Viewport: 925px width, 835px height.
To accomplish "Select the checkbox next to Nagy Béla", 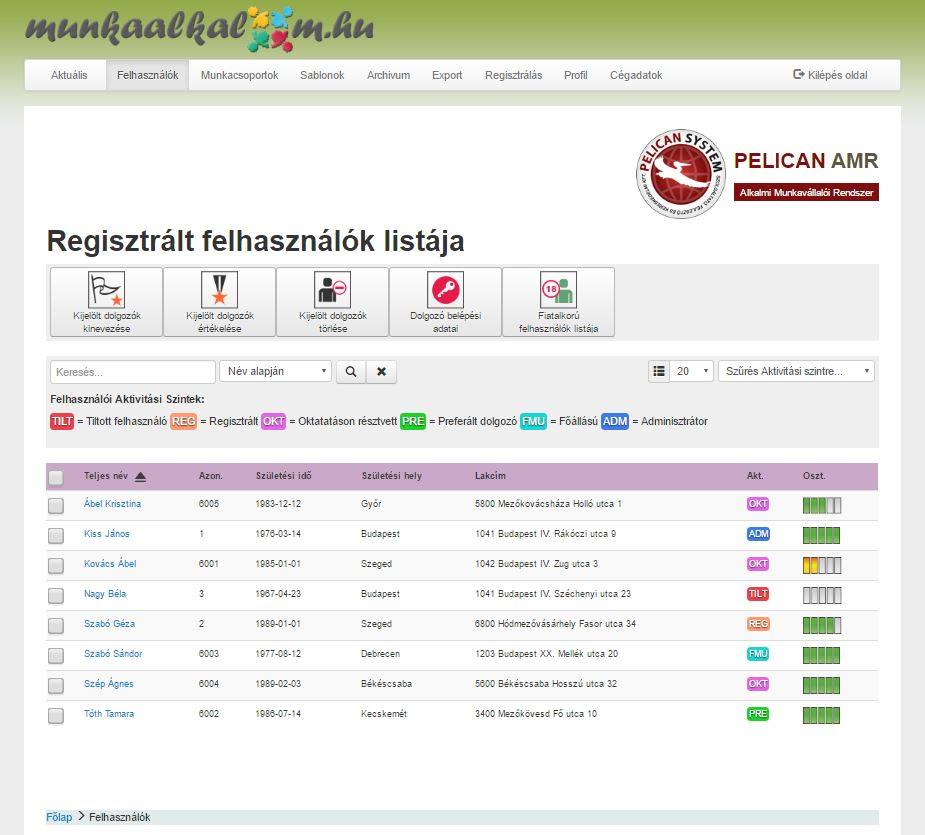I will pos(56,595).
